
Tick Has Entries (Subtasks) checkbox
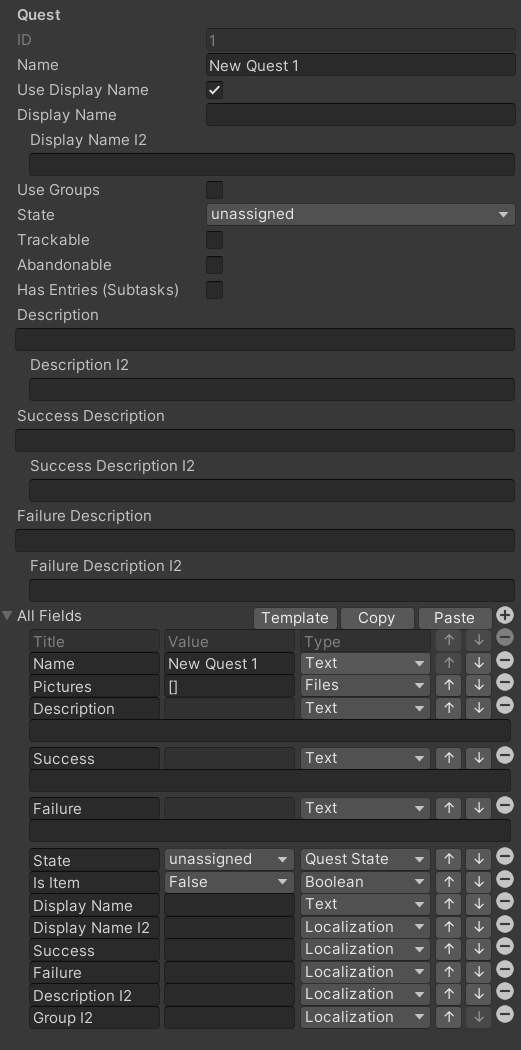214,290
